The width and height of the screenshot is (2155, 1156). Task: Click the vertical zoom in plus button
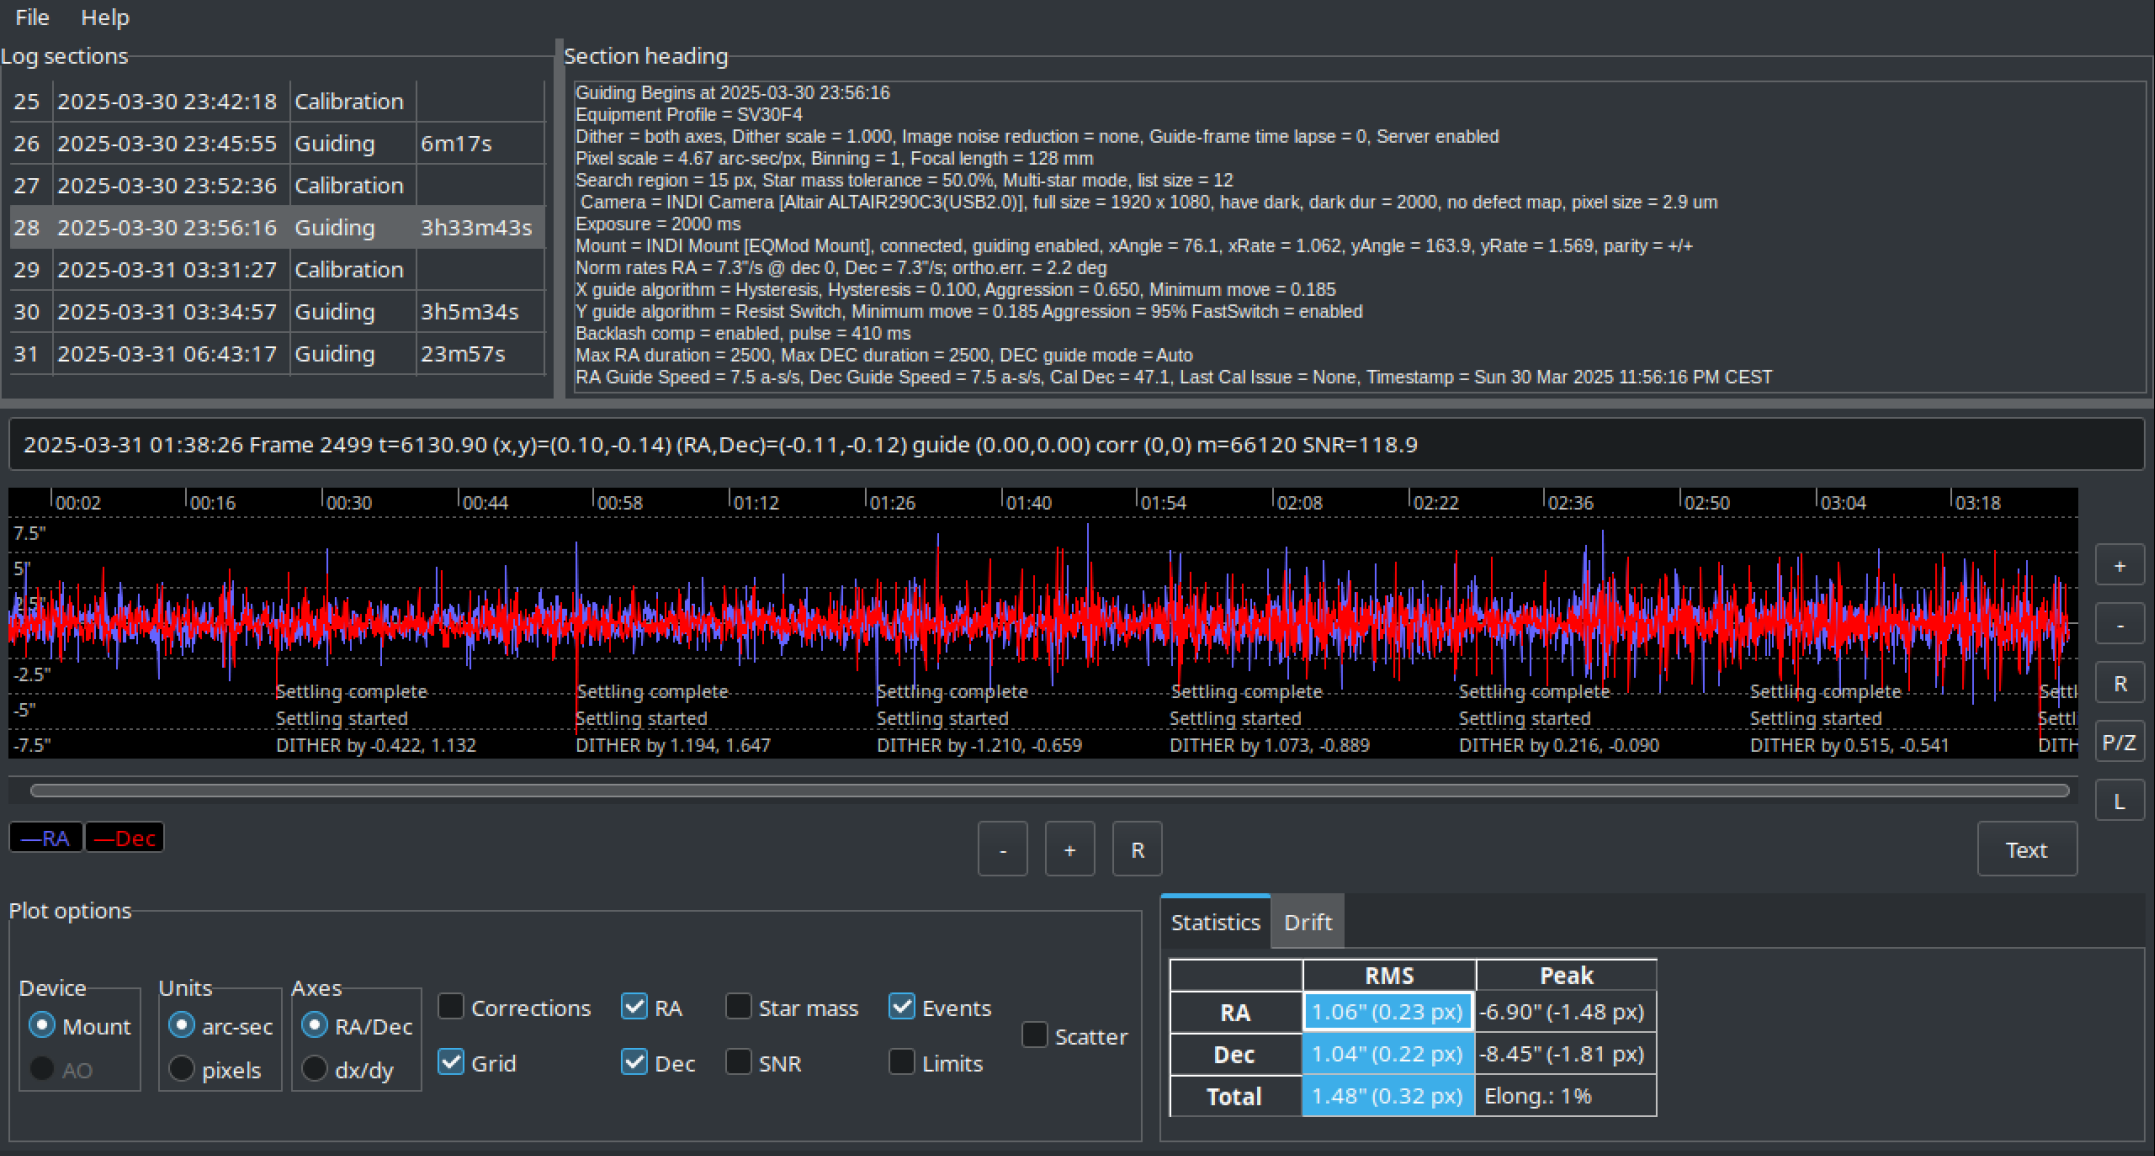pyautogui.click(x=2119, y=567)
